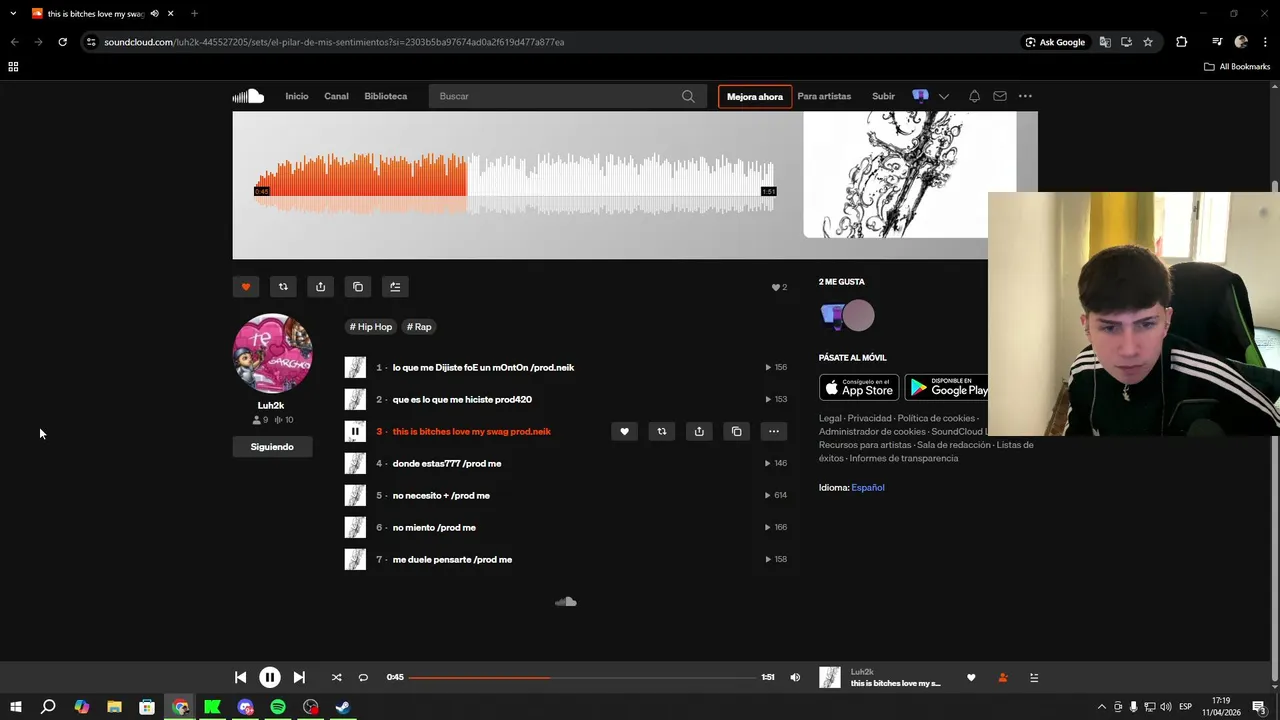The image size is (1280, 720).
Task: Add playlist to Next up queue
Action: point(395,287)
